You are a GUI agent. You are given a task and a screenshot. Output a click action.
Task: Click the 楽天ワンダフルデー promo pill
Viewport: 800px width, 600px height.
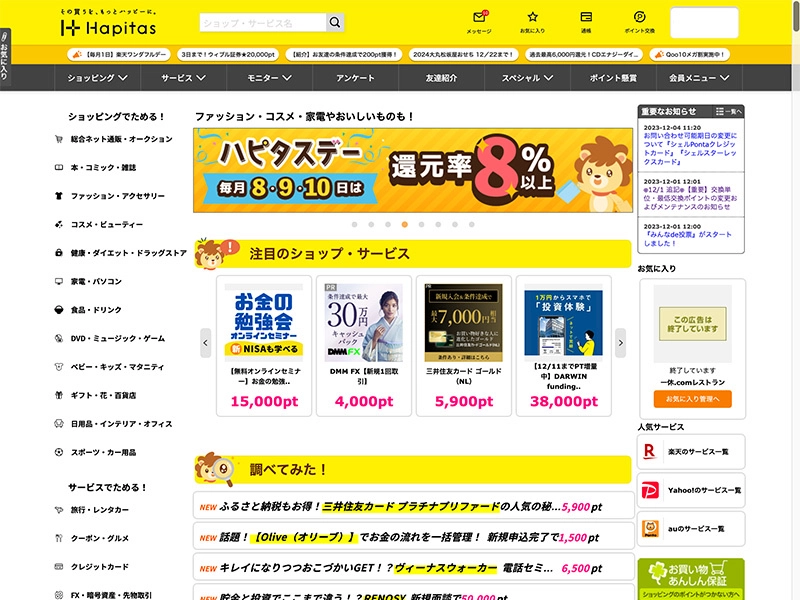119,55
